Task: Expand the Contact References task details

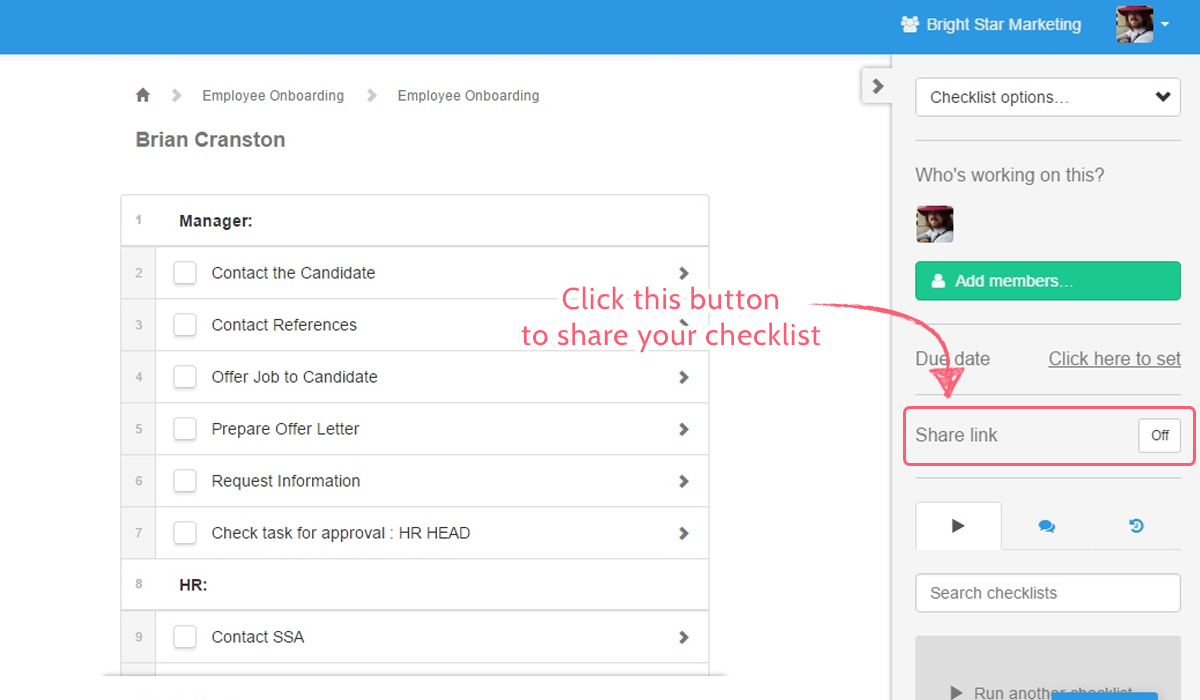Action: point(684,325)
